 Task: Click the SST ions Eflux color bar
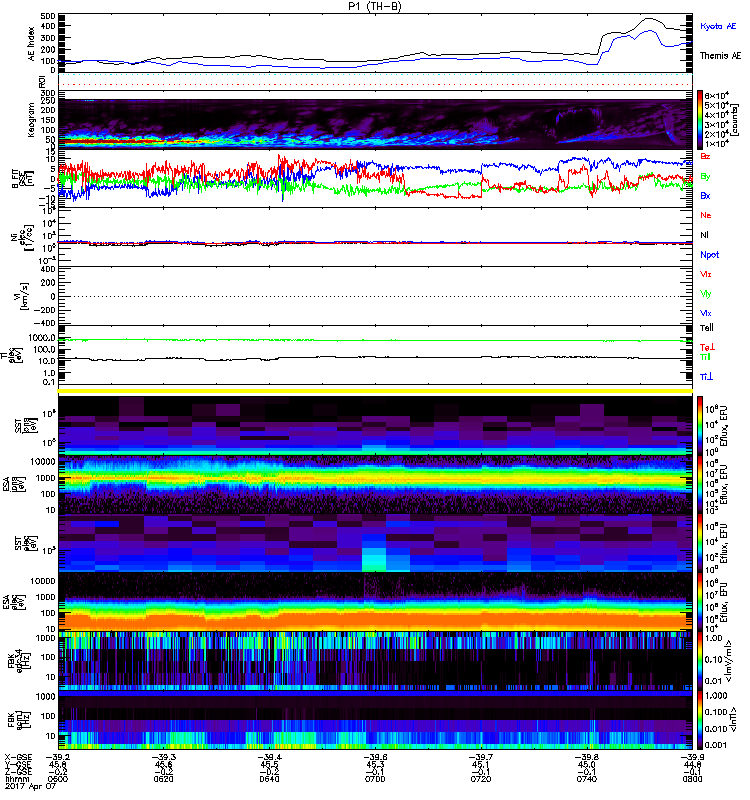(x=700, y=426)
